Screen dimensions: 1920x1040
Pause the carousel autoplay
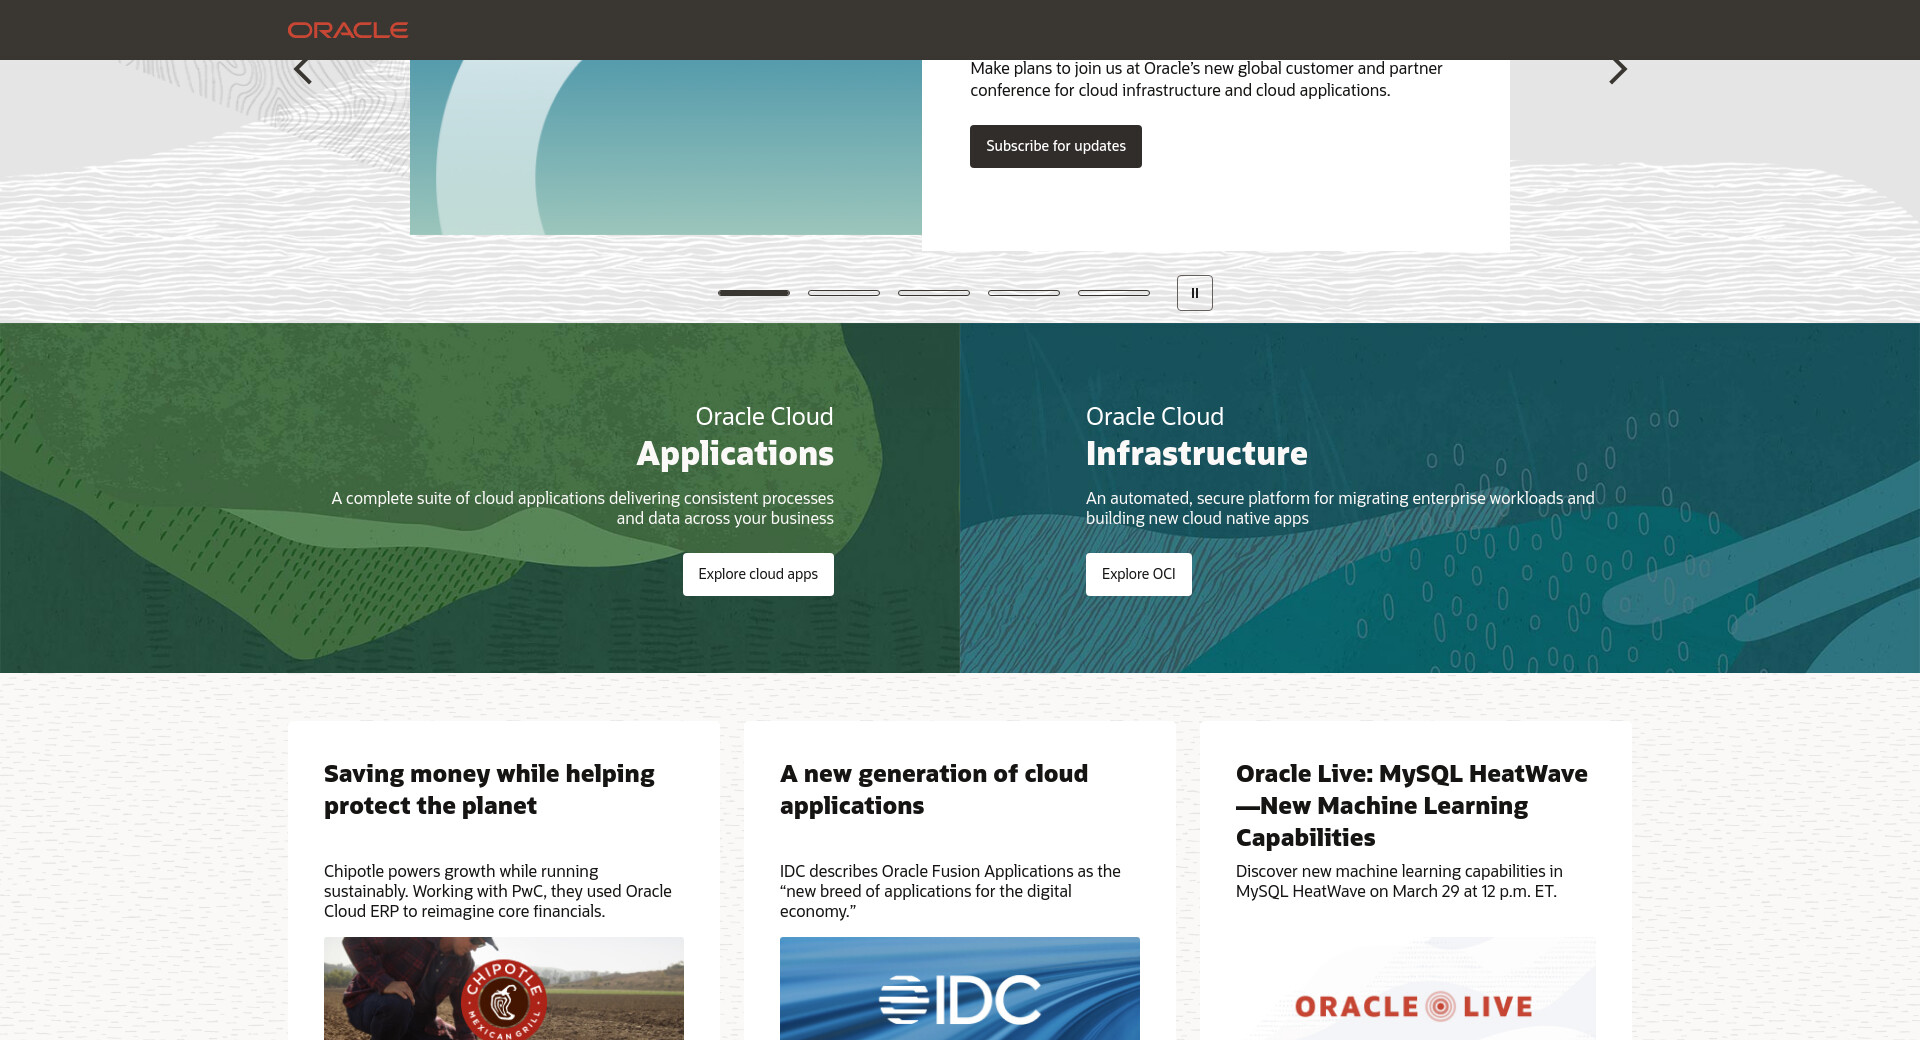[x=1194, y=293]
